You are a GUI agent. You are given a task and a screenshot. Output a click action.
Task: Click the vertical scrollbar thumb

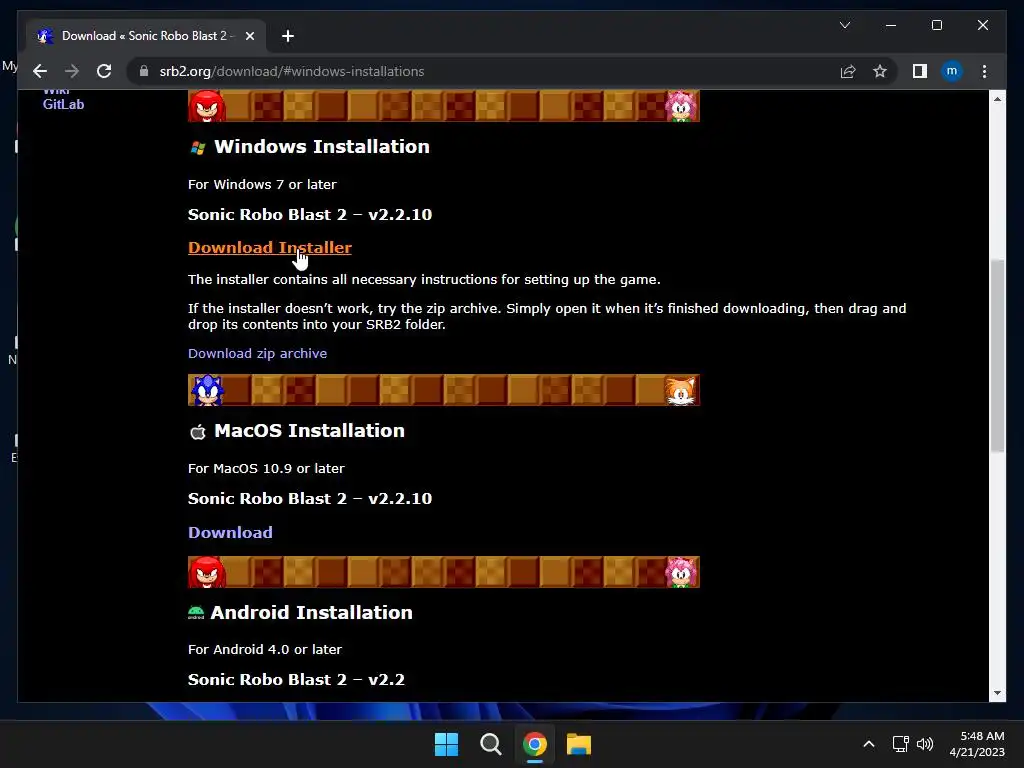(x=997, y=356)
